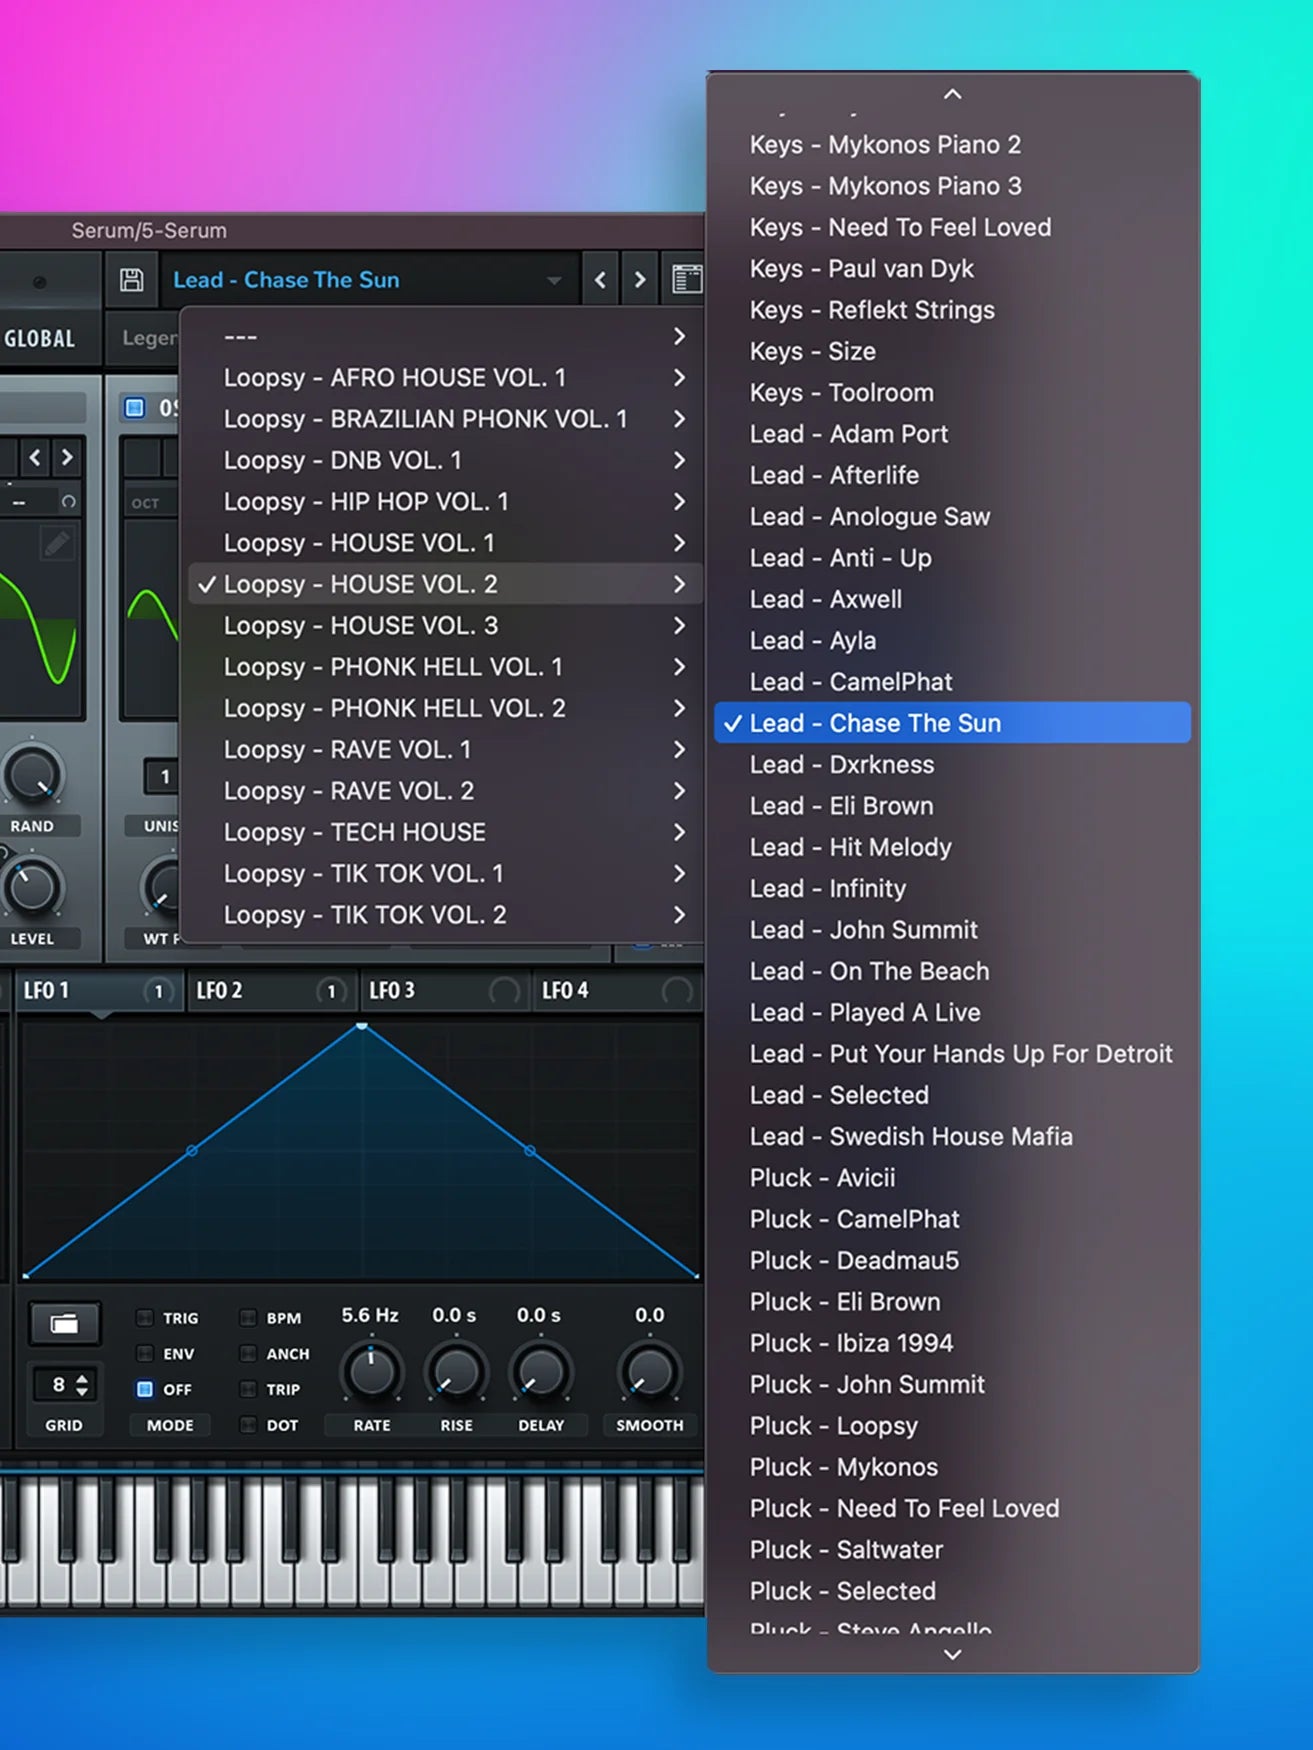Toggle the OFF mode checkbox
Image resolution: width=1313 pixels, height=1750 pixels.
(x=144, y=1389)
